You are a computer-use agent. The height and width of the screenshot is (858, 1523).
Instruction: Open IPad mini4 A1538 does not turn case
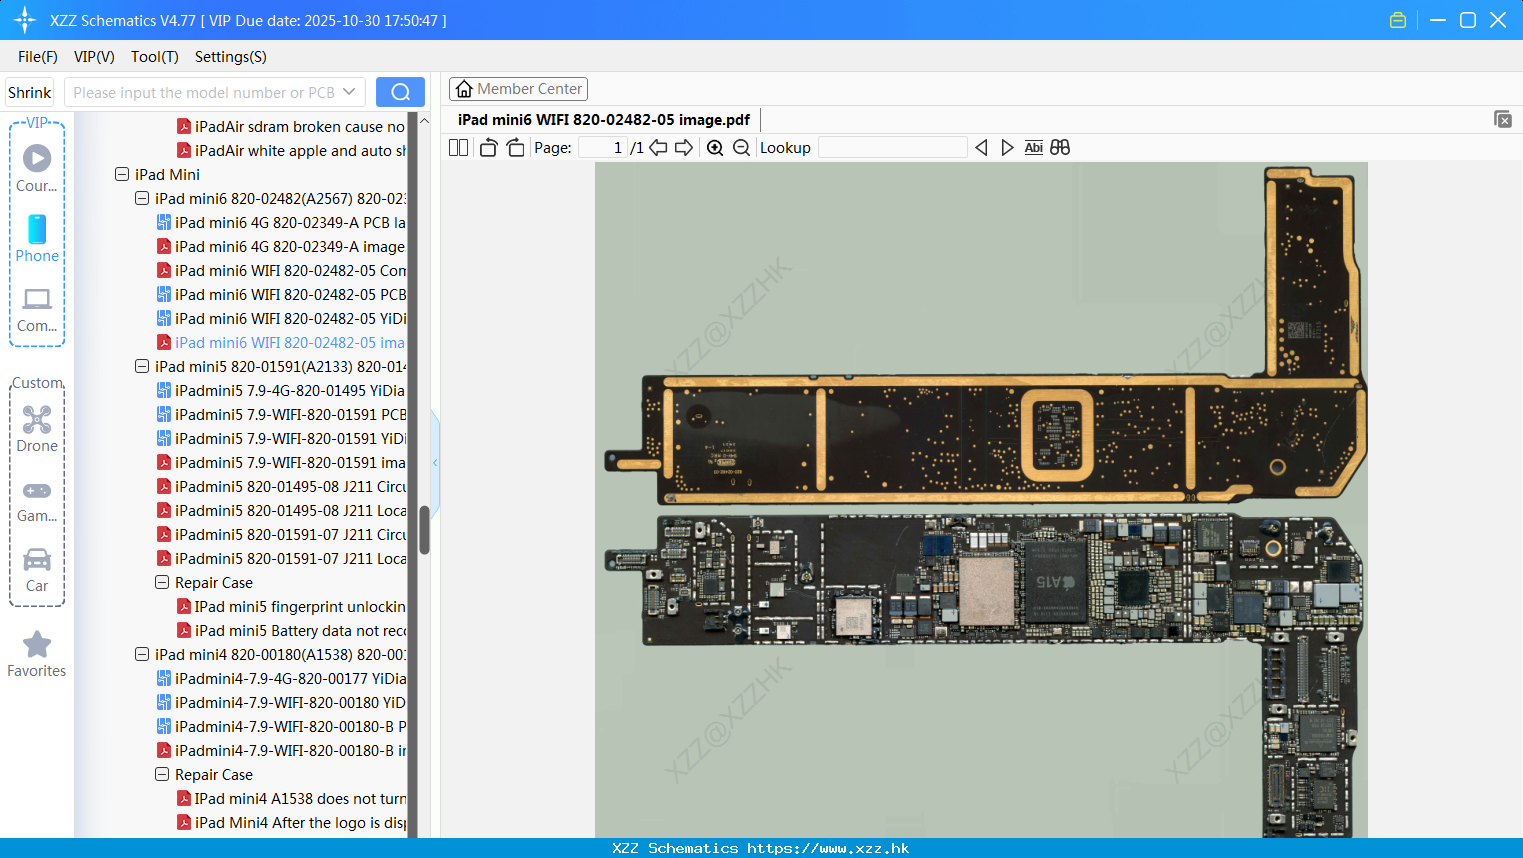(x=291, y=798)
